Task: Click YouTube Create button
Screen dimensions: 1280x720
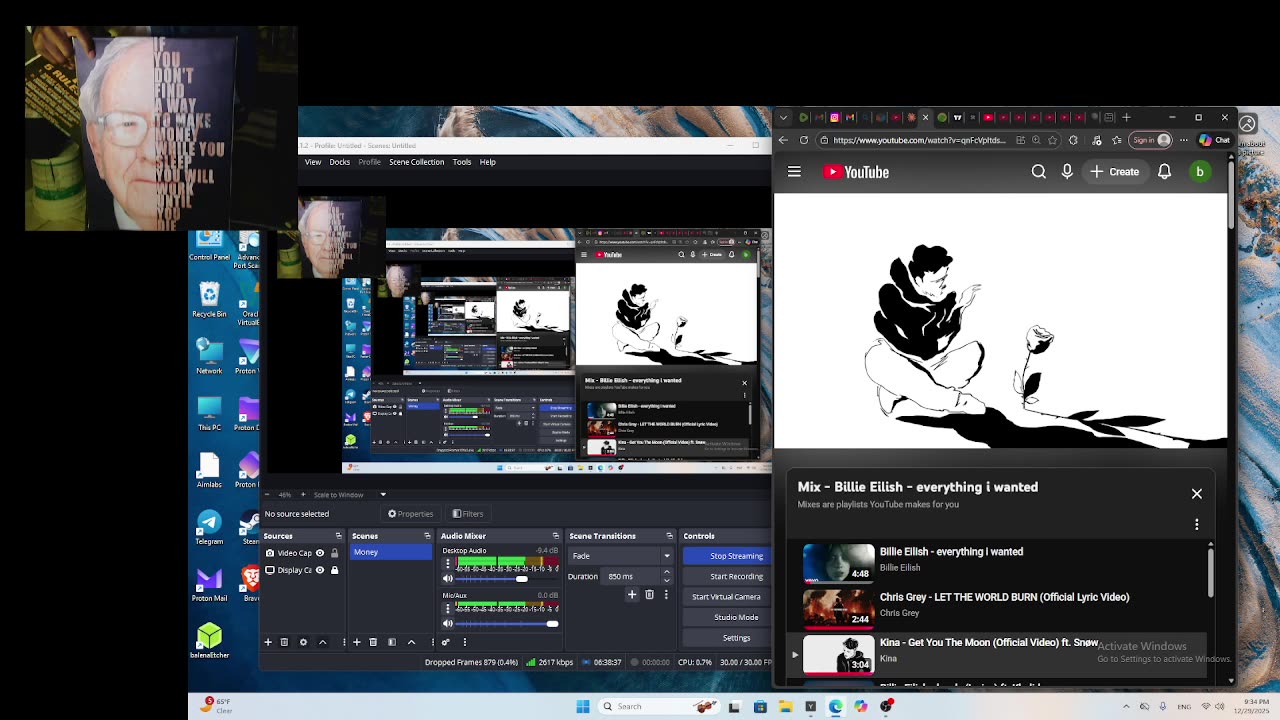Action: pyautogui.click(x=1115, y=172)
